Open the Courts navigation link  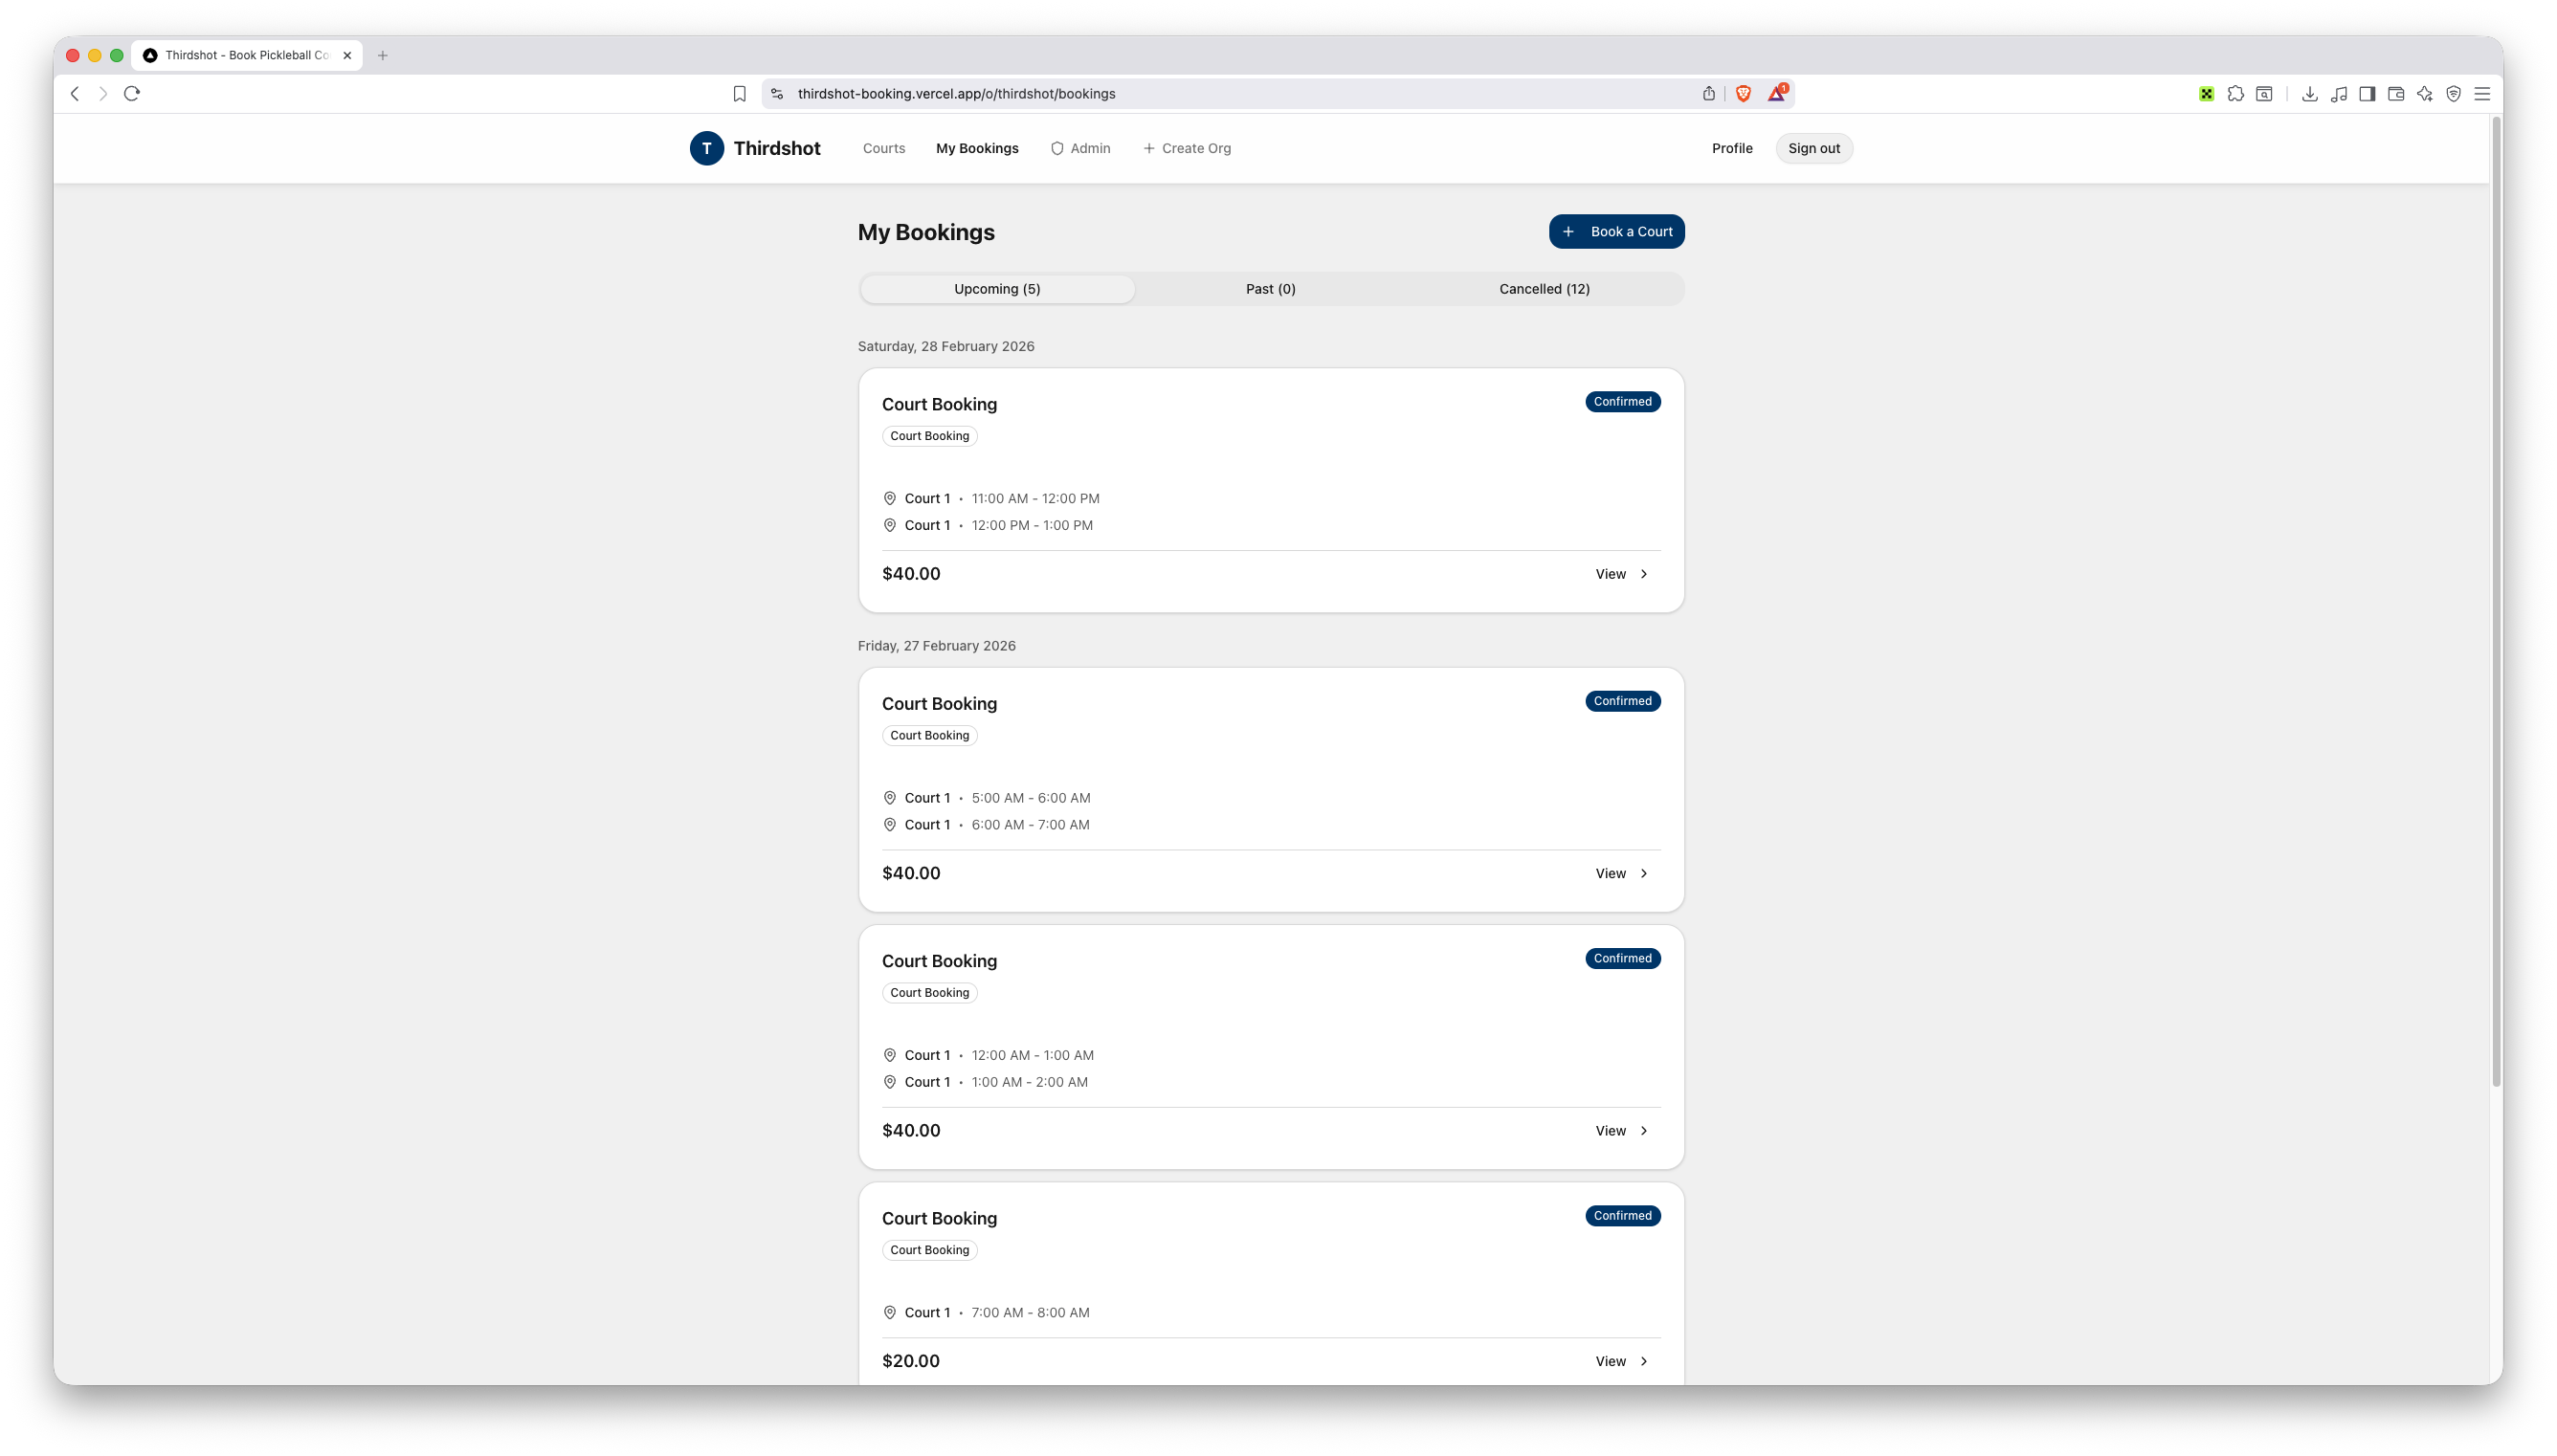tap(883, 148)
